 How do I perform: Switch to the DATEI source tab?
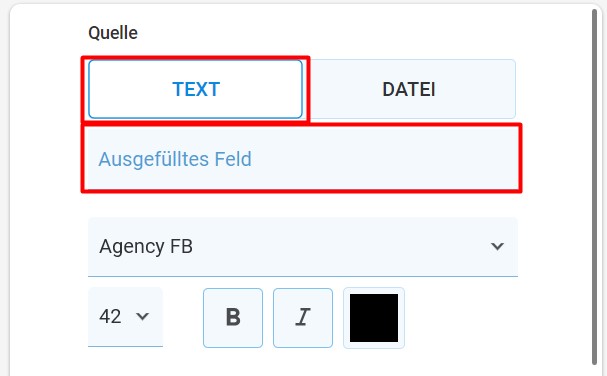point(409,89)
